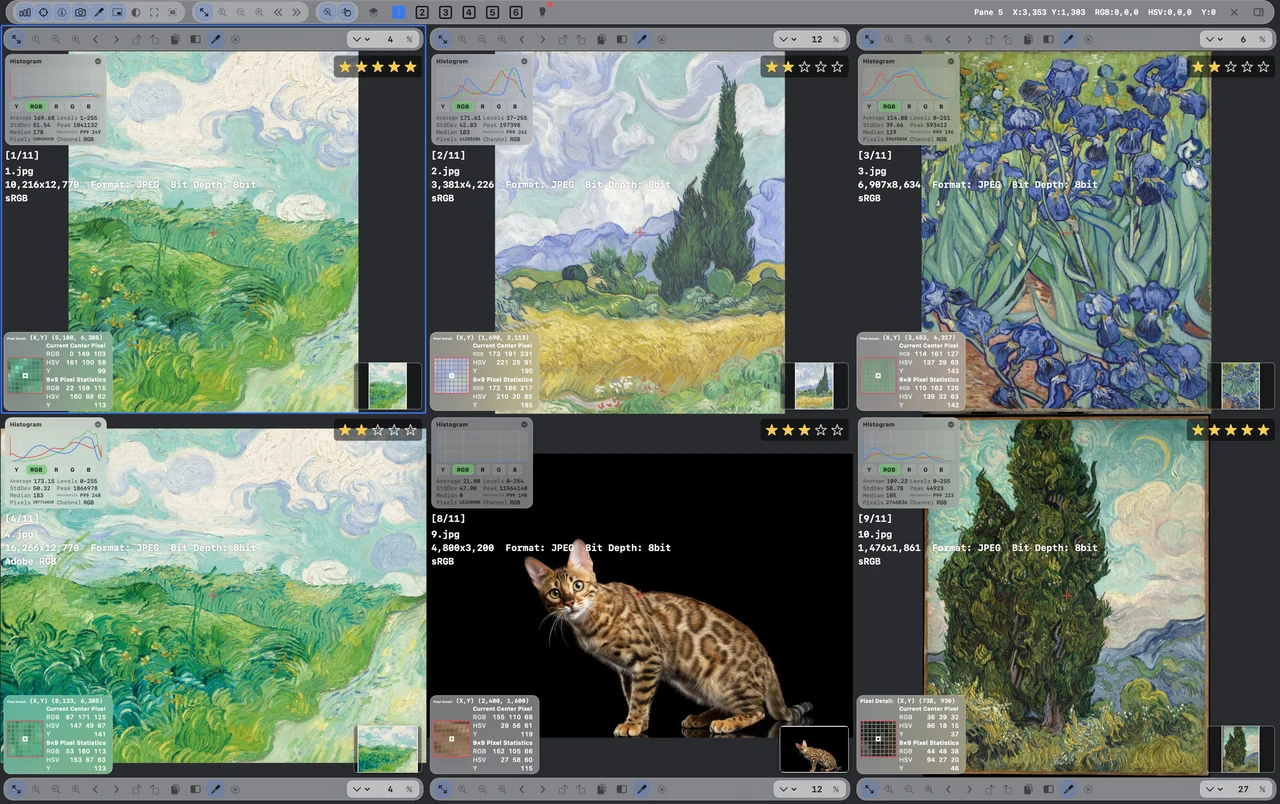Viewport: 1280px width, 804px height.
Task: Select RGB channel in 1.jpg histogram
Action: click(x=36, y=105)
